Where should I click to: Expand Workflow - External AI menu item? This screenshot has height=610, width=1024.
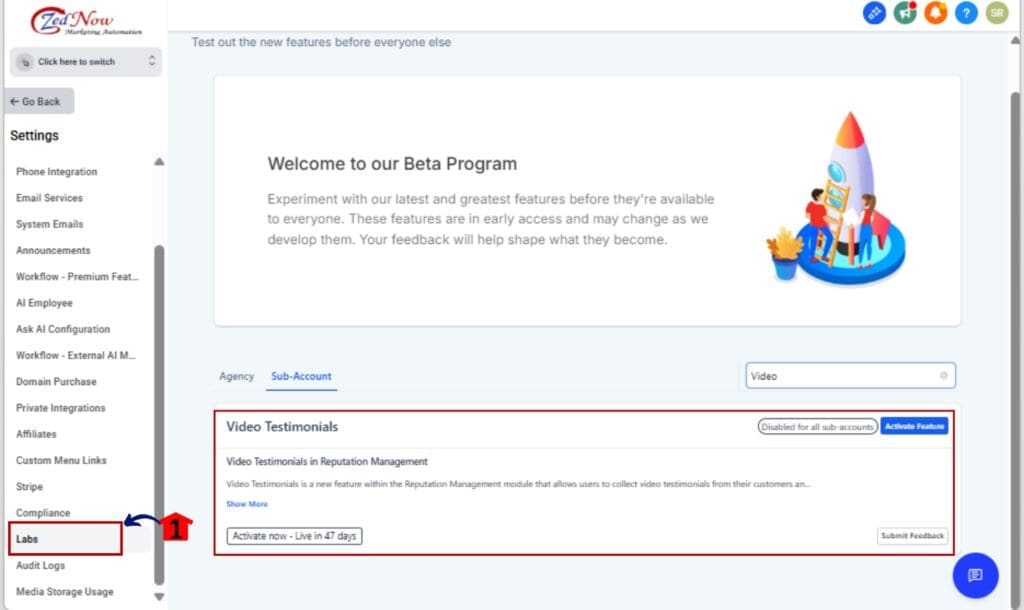coord(76,355)
